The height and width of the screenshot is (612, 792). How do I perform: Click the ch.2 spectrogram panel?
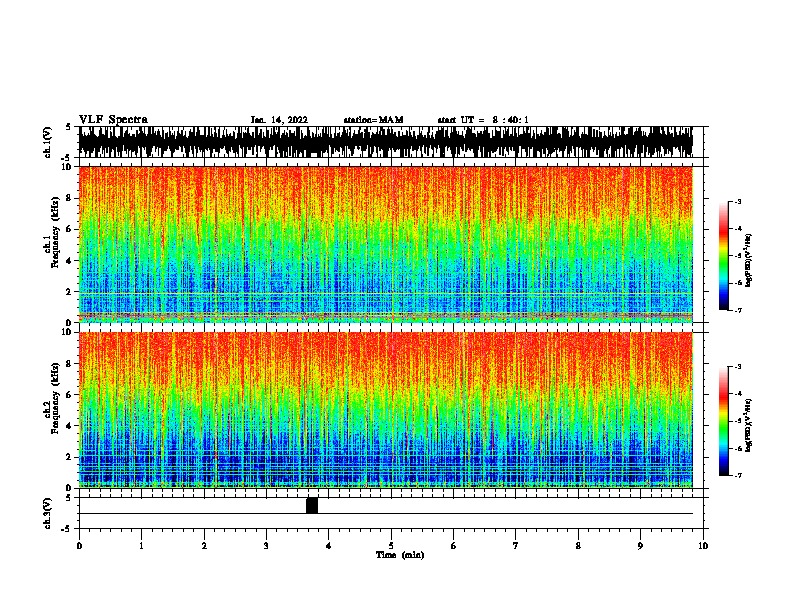click(386, 410)
